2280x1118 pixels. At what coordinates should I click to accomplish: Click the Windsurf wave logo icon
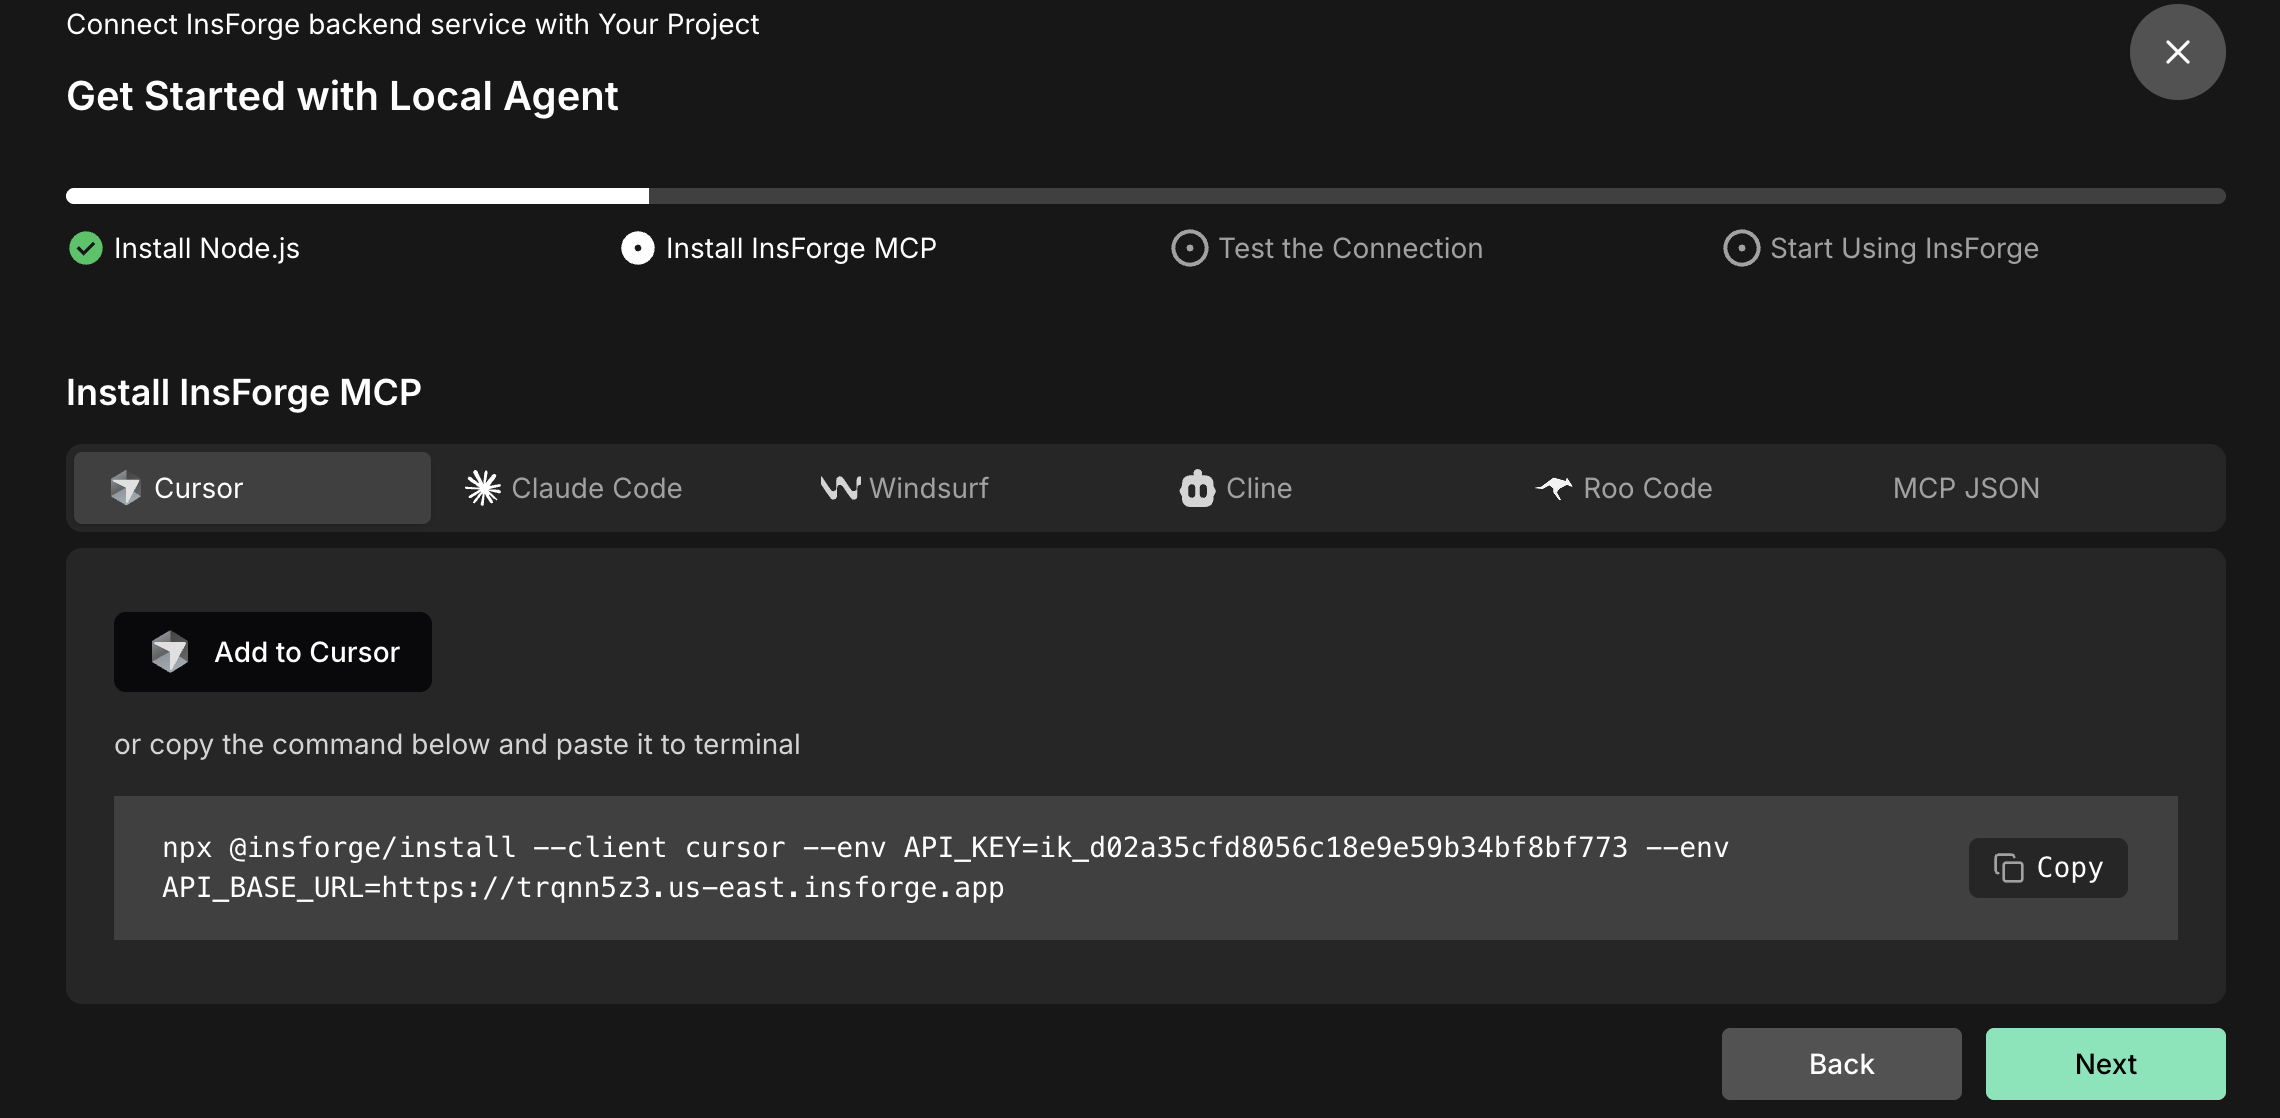click(840, 488)
